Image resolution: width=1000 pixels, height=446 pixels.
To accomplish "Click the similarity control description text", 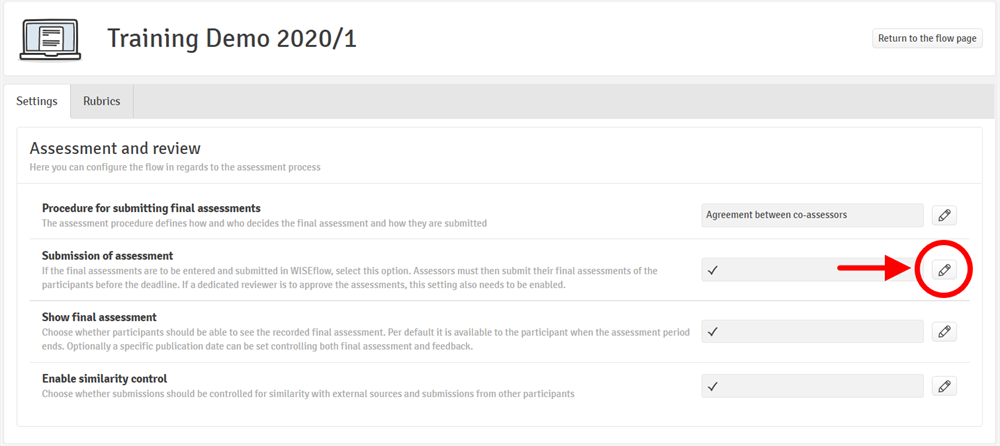I will 308,394.
